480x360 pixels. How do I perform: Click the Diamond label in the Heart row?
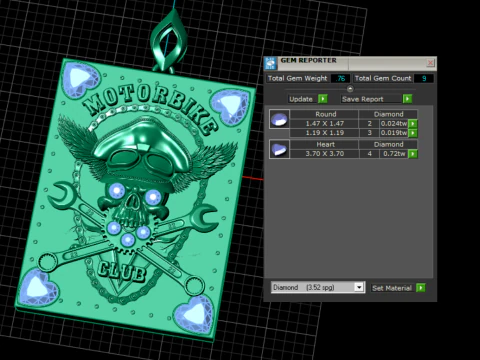(x=388, y=144)
